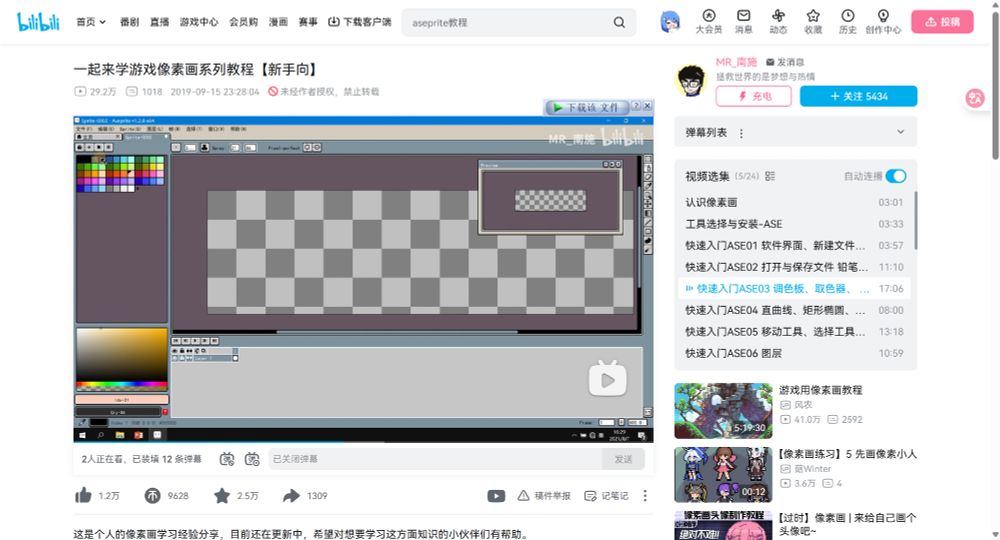Play episode 快速入门ASE04 直曲线

pos(795,310)
